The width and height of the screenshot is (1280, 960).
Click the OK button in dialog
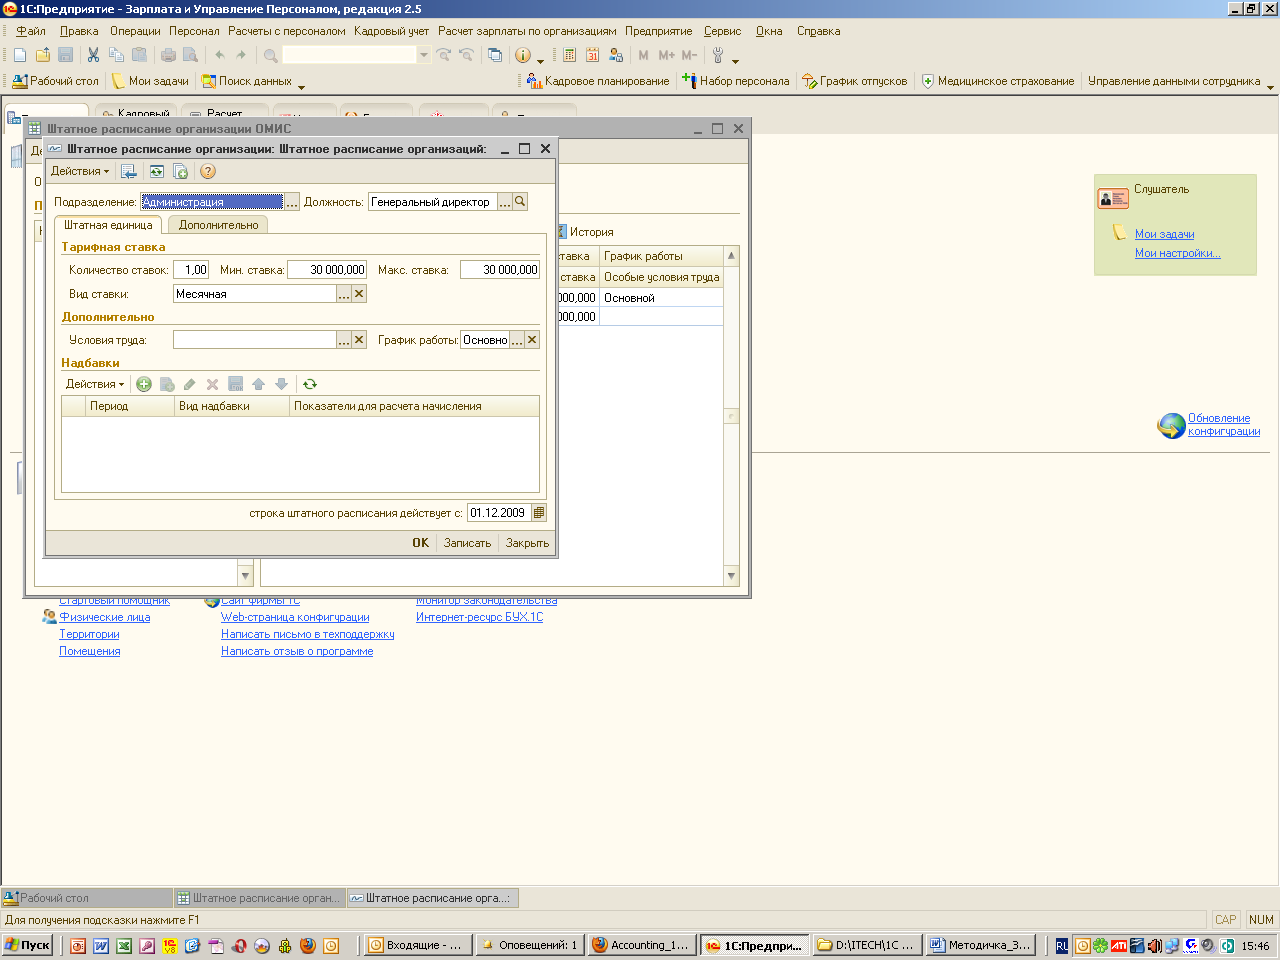[420, 543]
